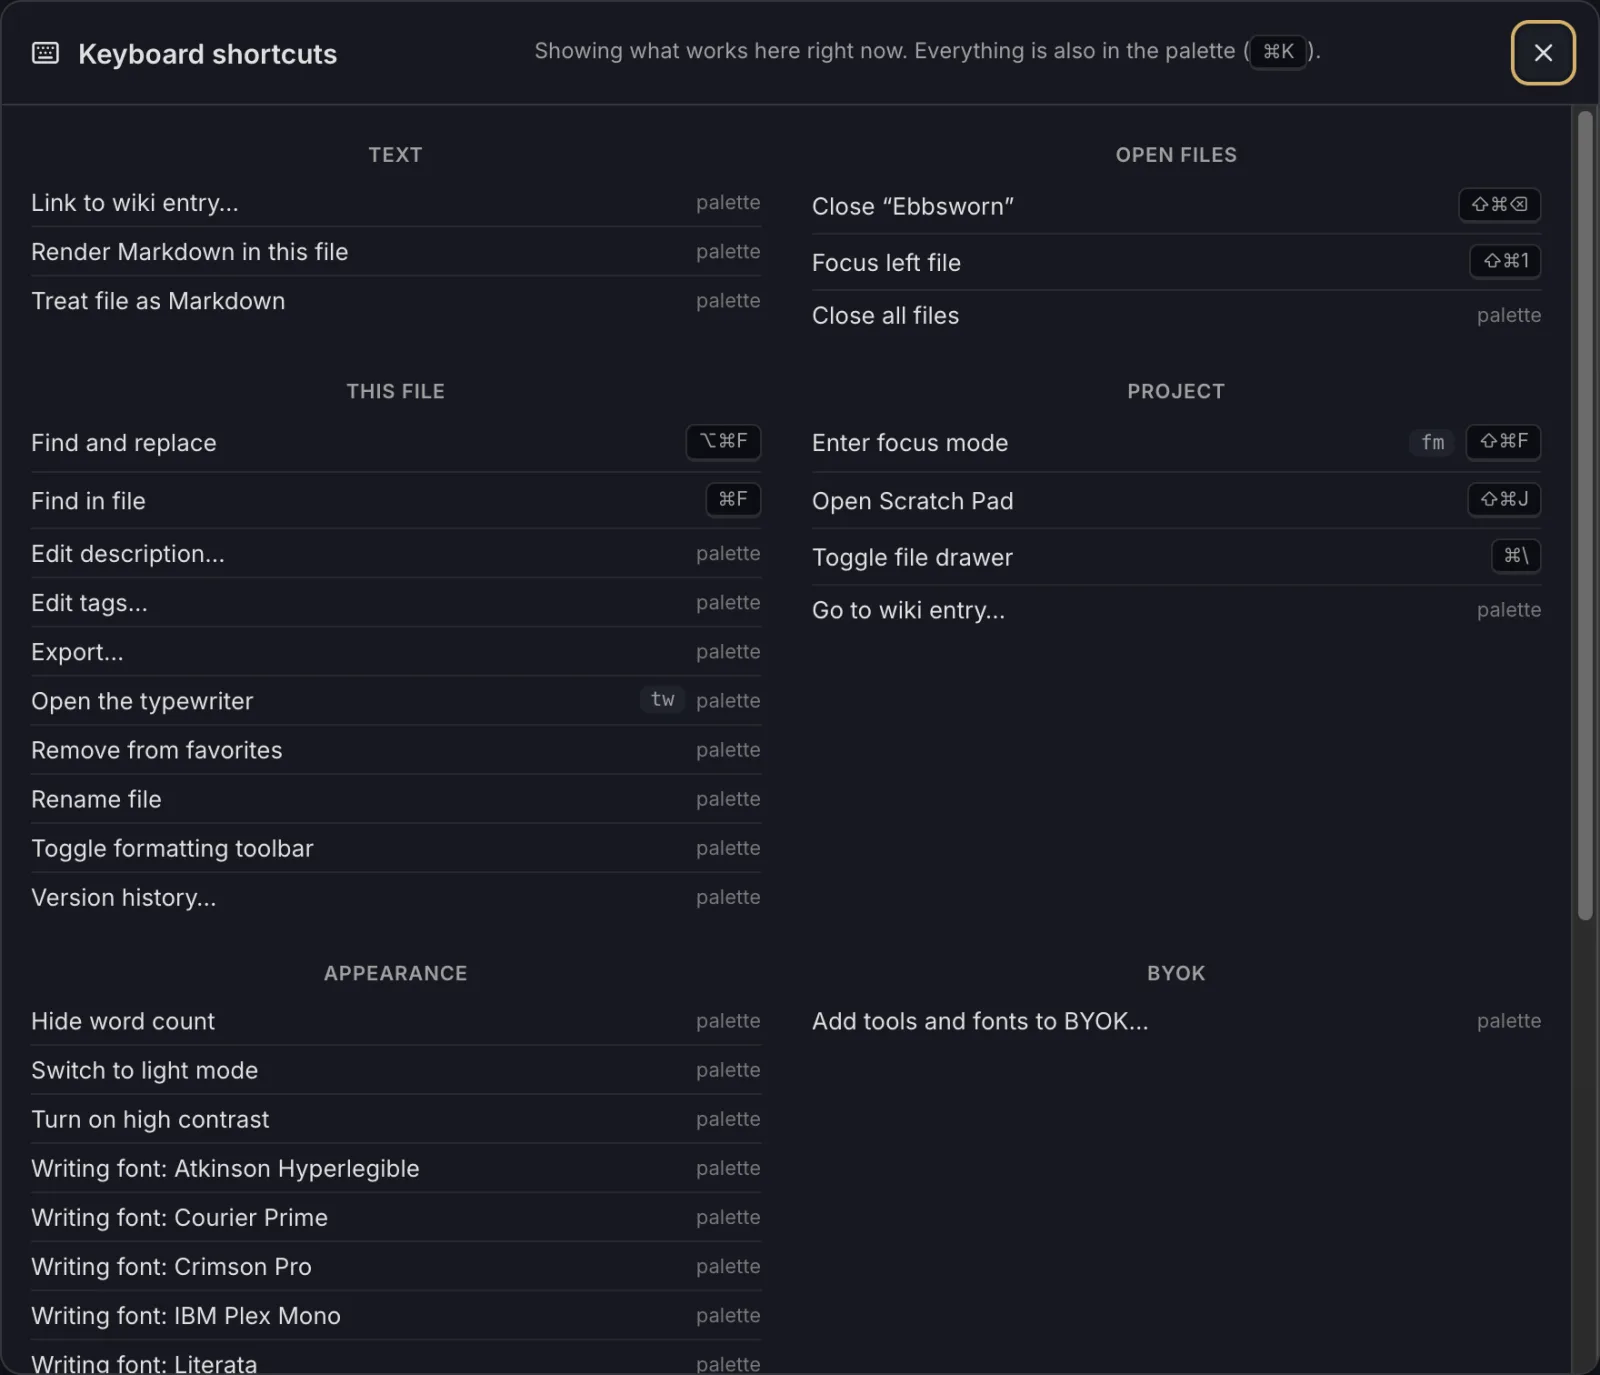1600x1375 pixels.
Task: Click 'Find and replace' shortcut row
Action: point(396,443)
